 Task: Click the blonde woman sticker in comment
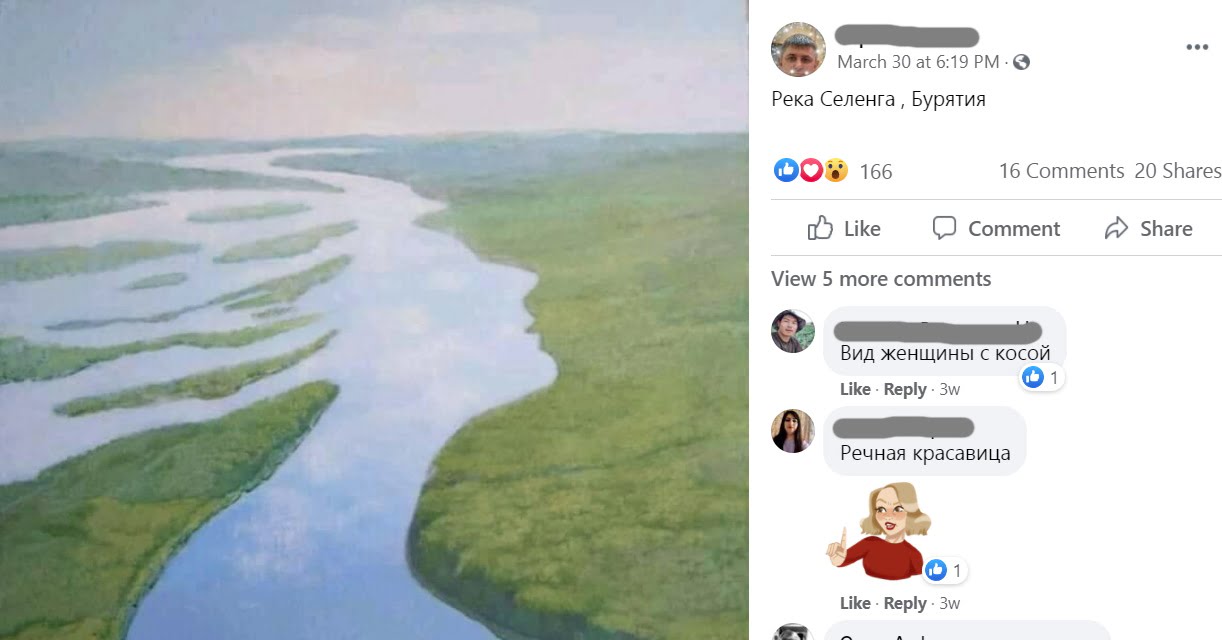pos(879,530)
